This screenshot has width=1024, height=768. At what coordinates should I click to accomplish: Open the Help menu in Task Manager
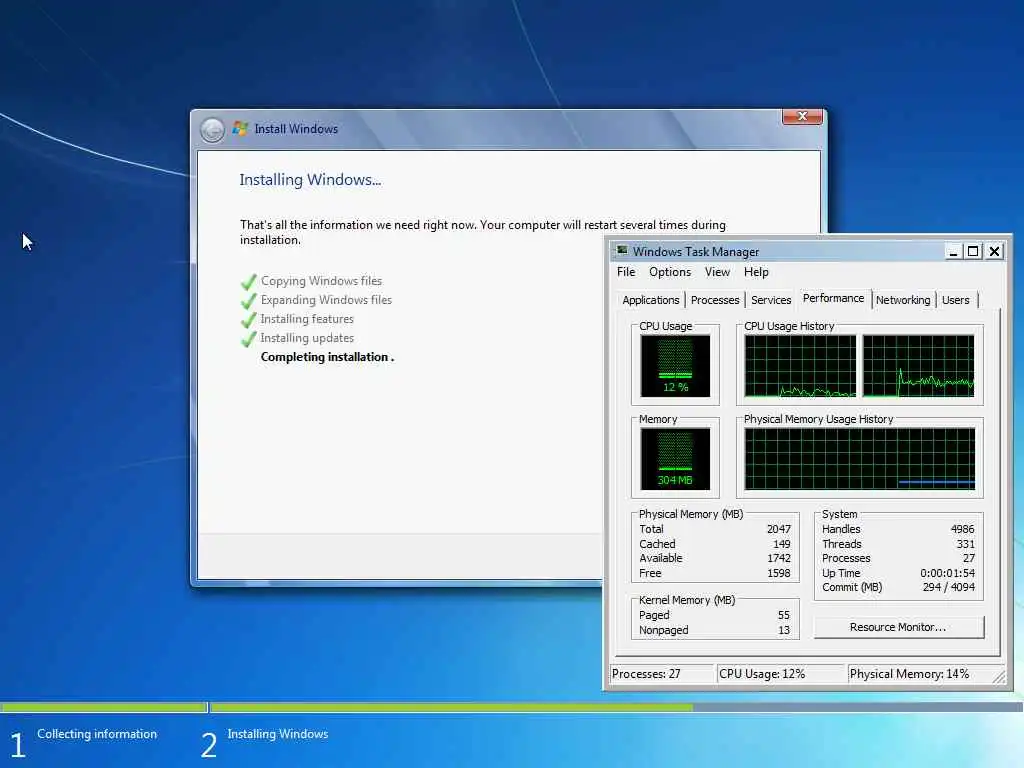756,272
